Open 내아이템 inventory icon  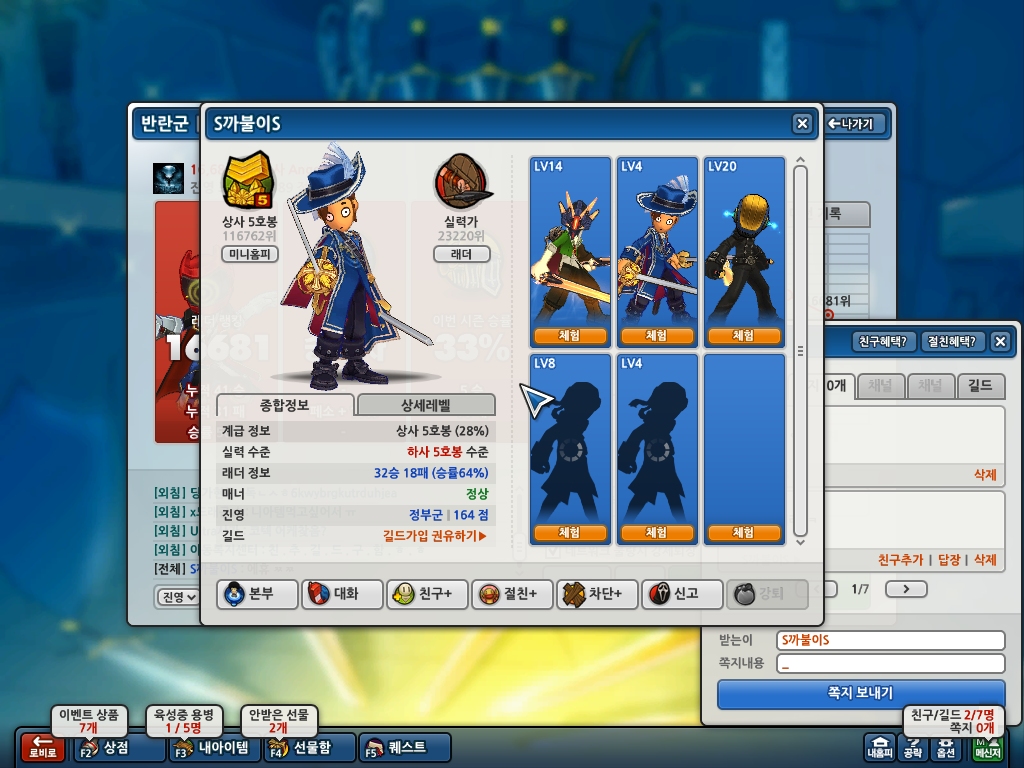pyautogui.click(x=214, y=748)
